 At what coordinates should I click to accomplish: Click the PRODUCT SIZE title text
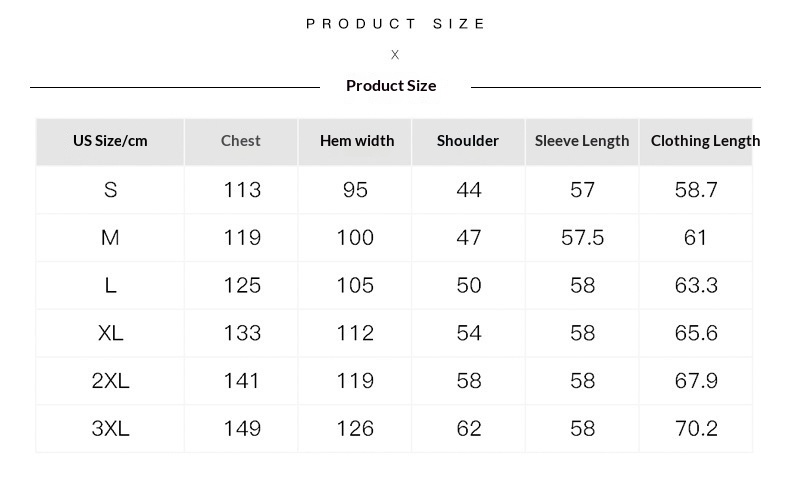tap(396, 24)
